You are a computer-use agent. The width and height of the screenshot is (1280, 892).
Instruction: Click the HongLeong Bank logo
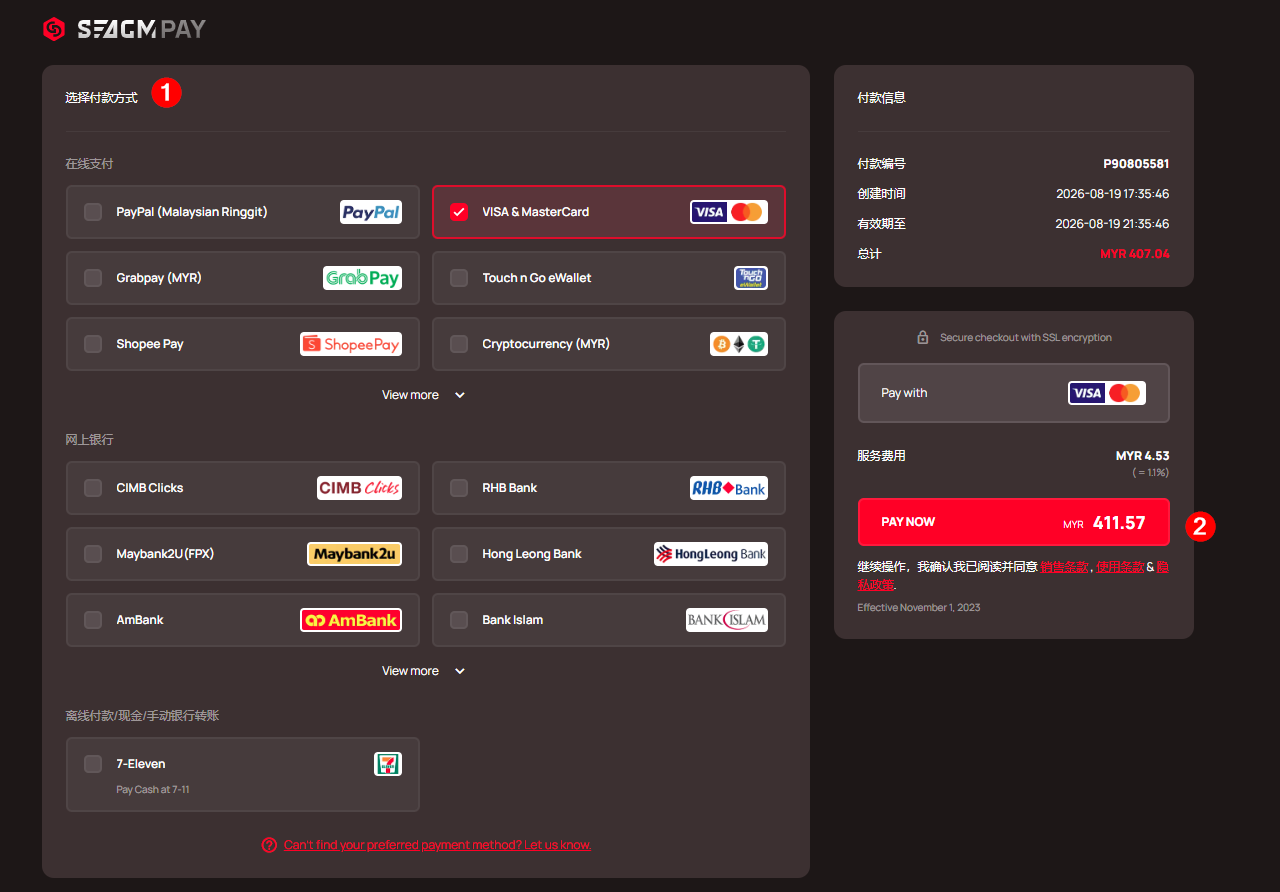[x=711, y=554]
